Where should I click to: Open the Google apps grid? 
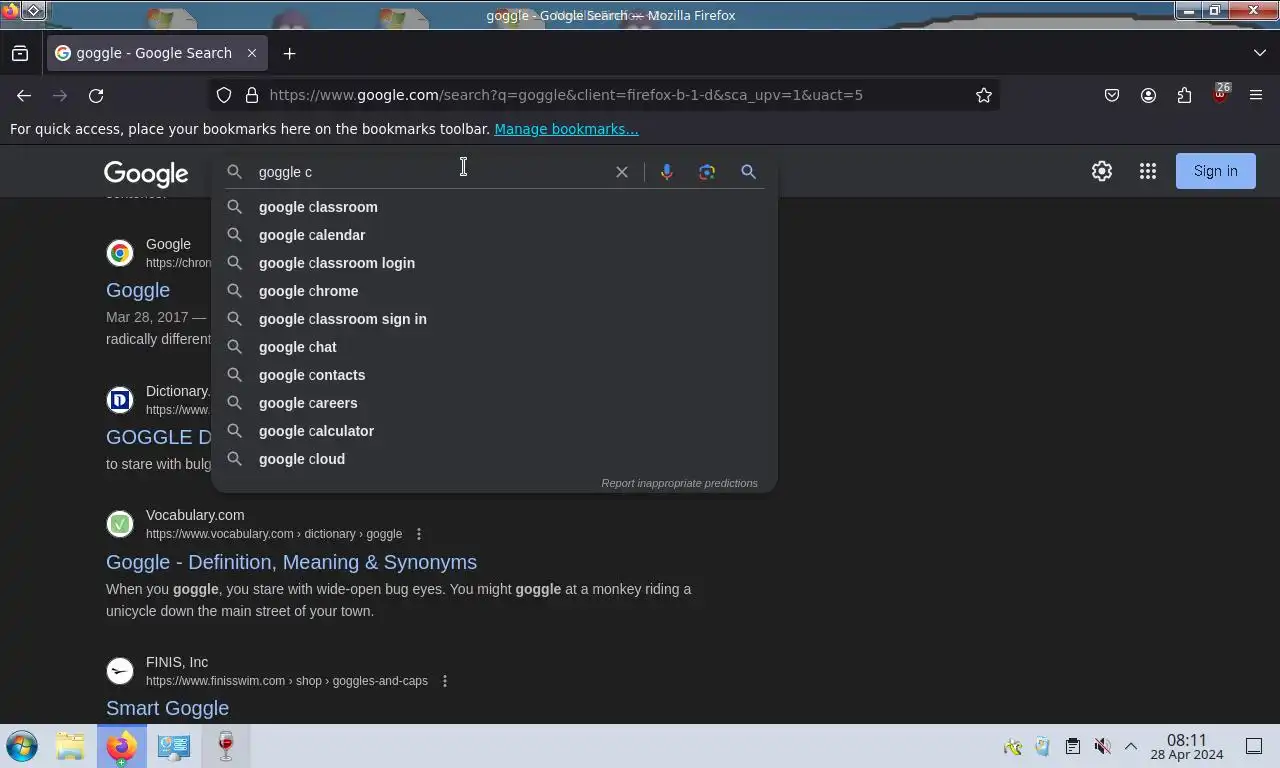tap(1148, 171)
